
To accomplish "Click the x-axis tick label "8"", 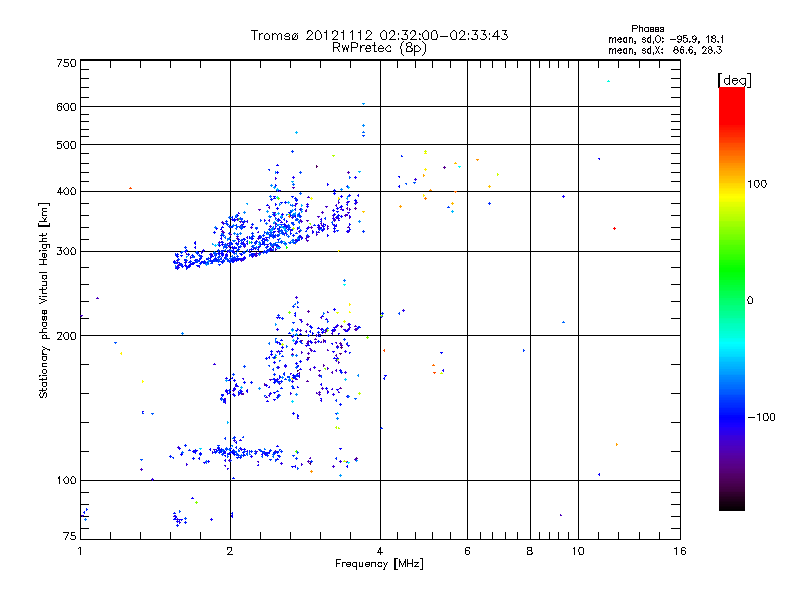I will [530, 551].
